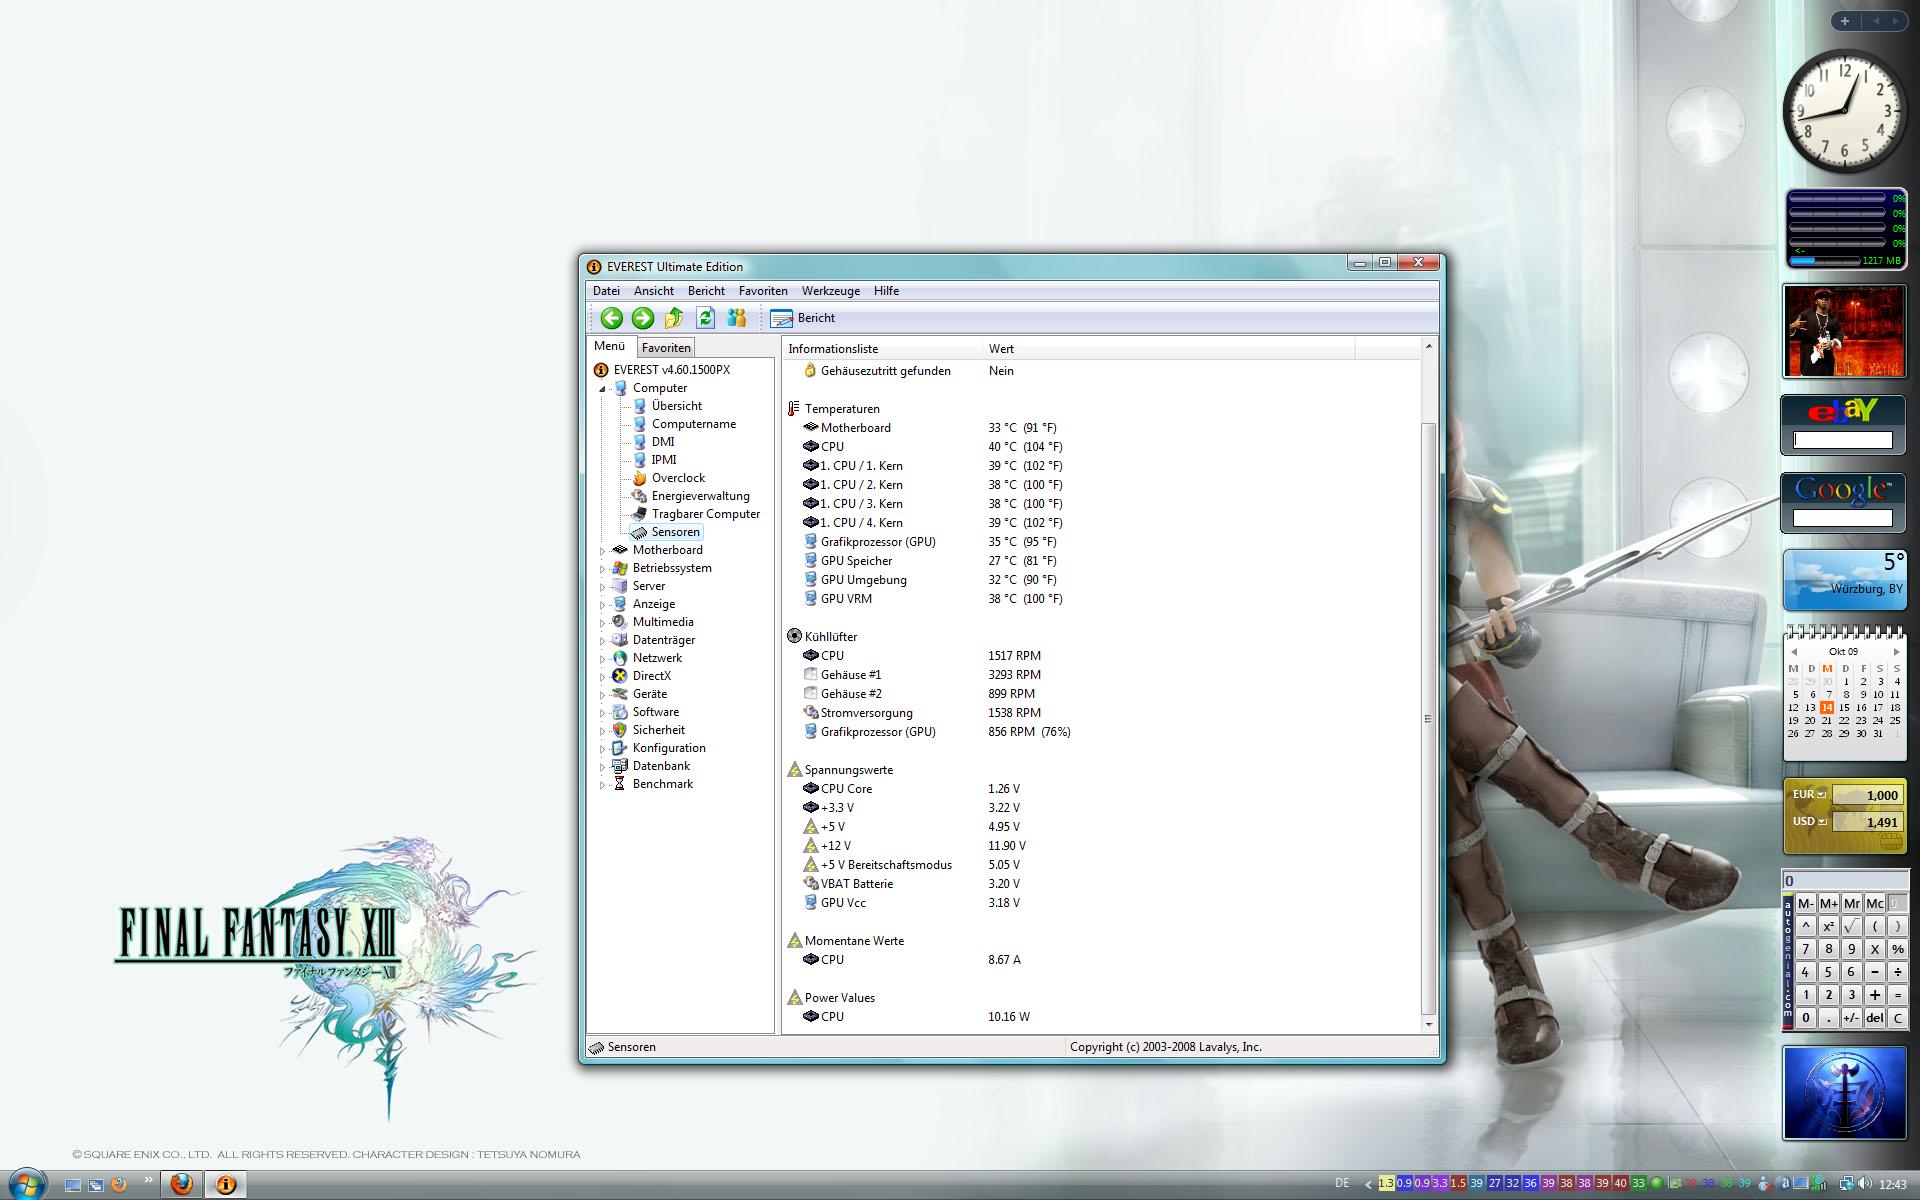Viewport: 1920px width, 1200px height.
Task: Click the green Back arrow icon
Action: tap(611, 318)
